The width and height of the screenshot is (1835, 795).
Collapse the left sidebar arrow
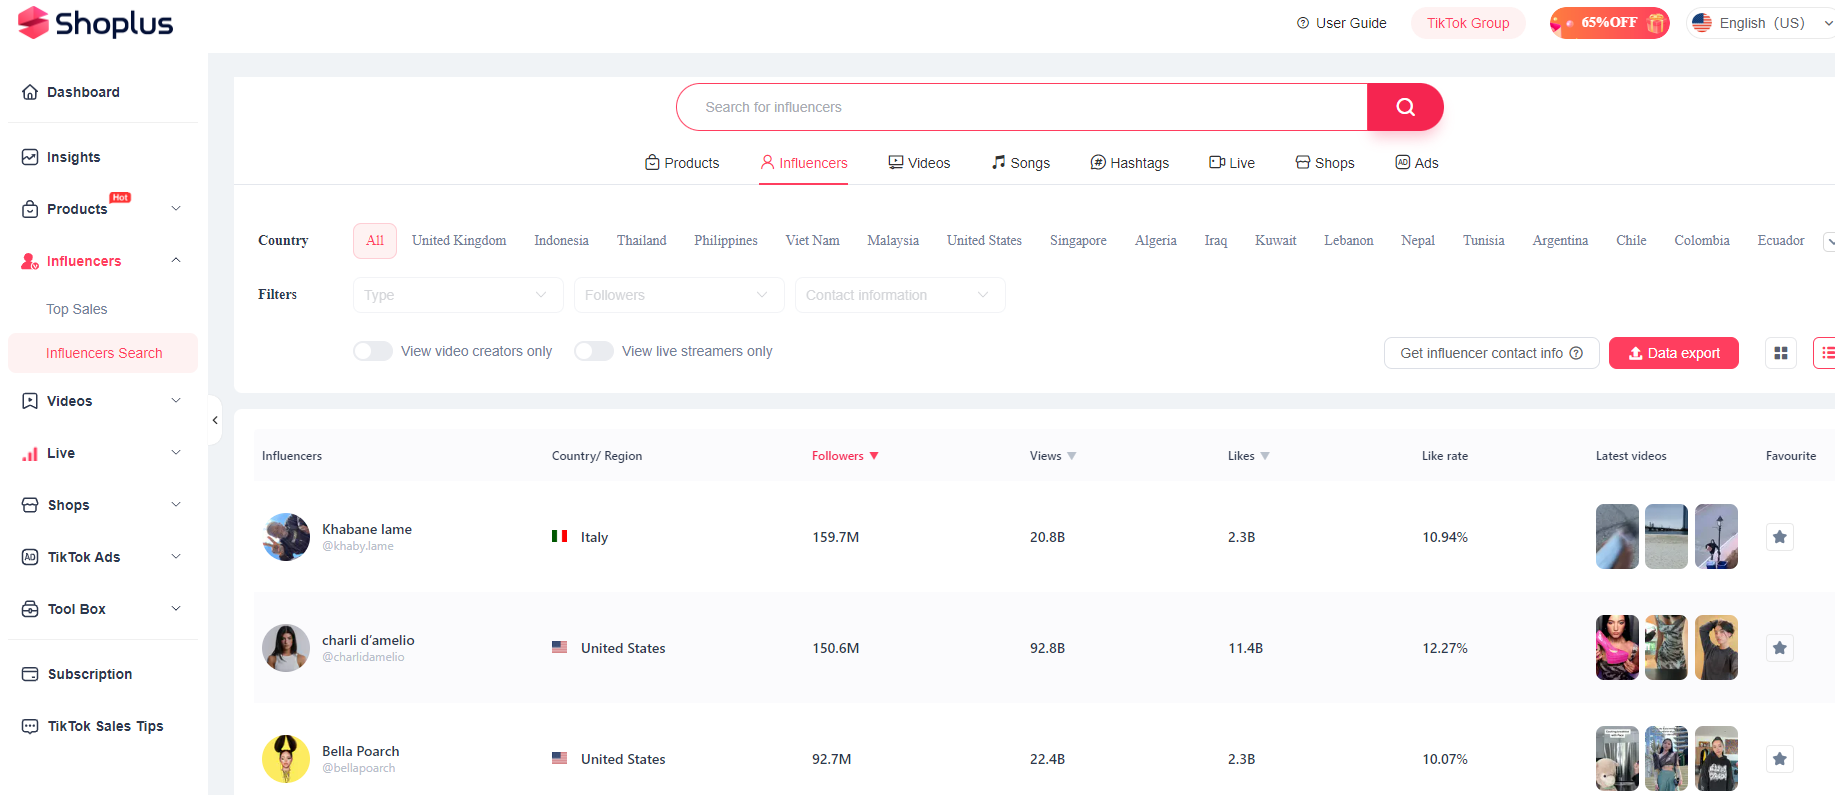[x=215, y=420]
